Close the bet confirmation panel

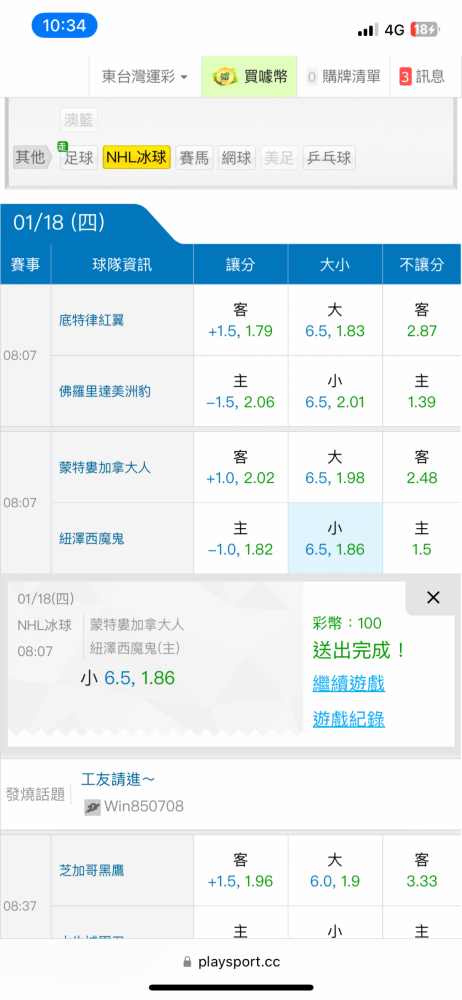point(433,598)
